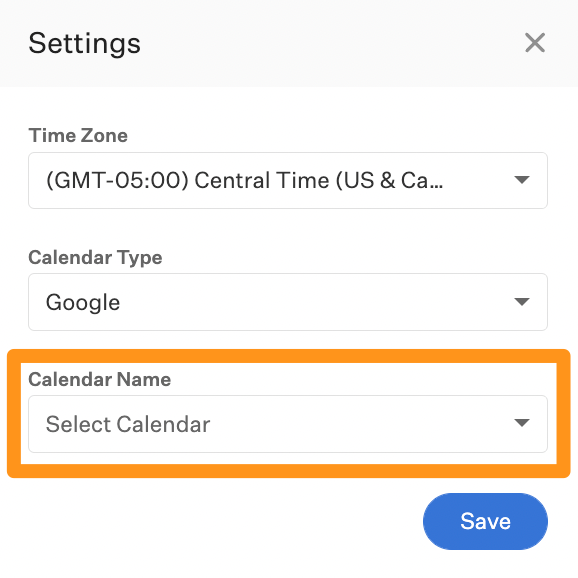
Task: Dismiss Settings using the gray X icon
Action: coord(535,43)
